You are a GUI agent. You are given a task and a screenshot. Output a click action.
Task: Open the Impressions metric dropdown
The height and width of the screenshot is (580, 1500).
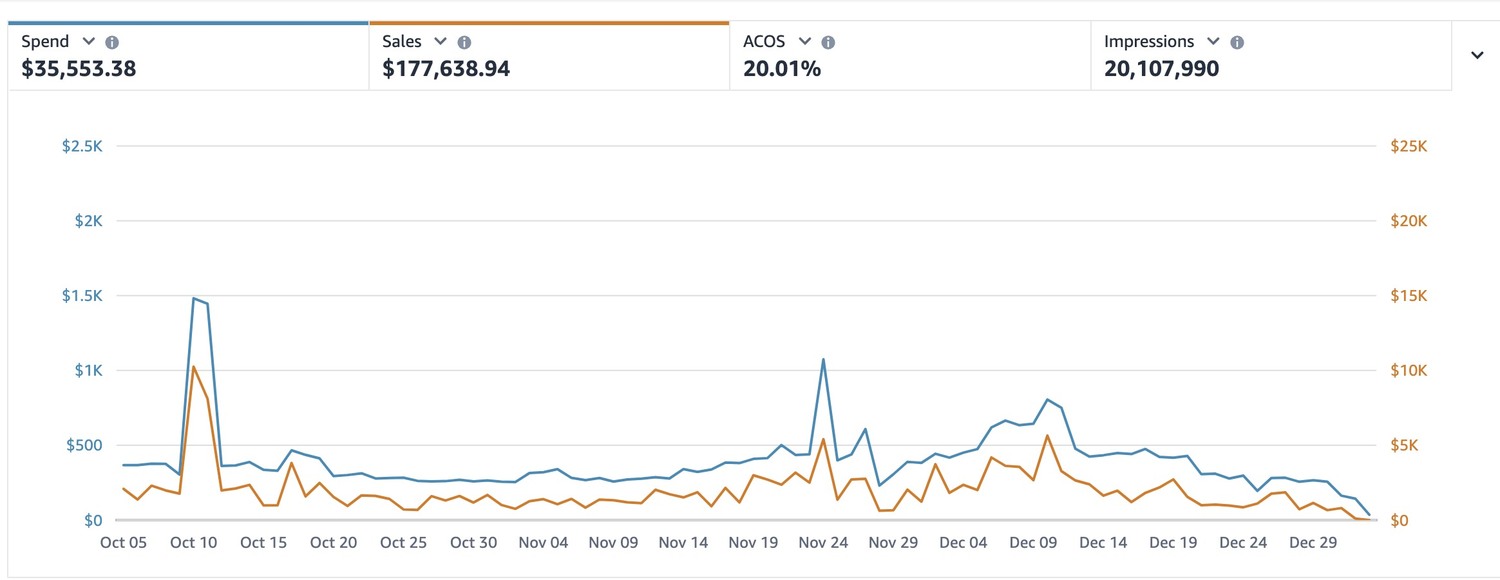[x=1213, y=41]
